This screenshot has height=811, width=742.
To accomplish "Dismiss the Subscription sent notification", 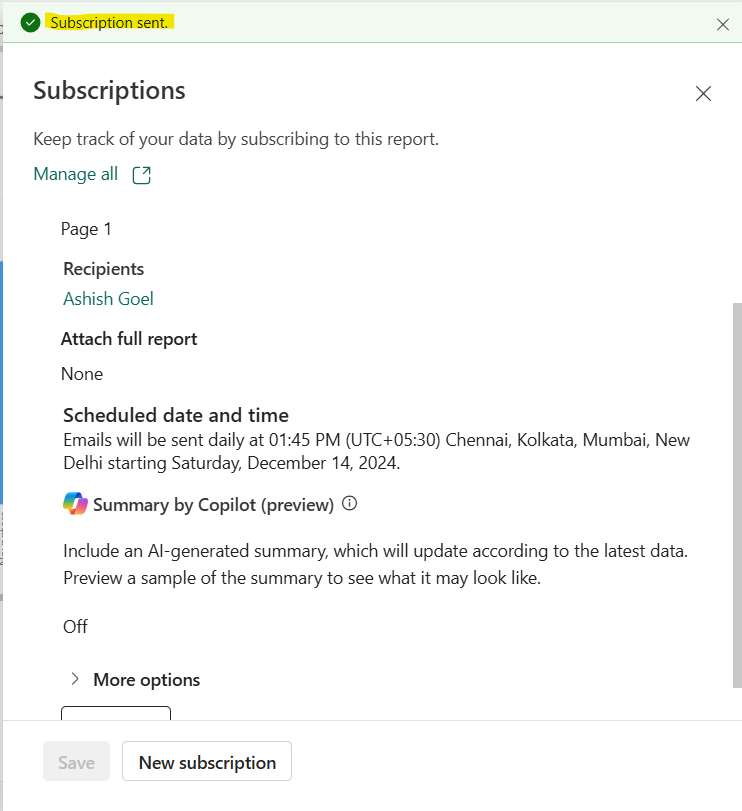I will pos(723,24).
